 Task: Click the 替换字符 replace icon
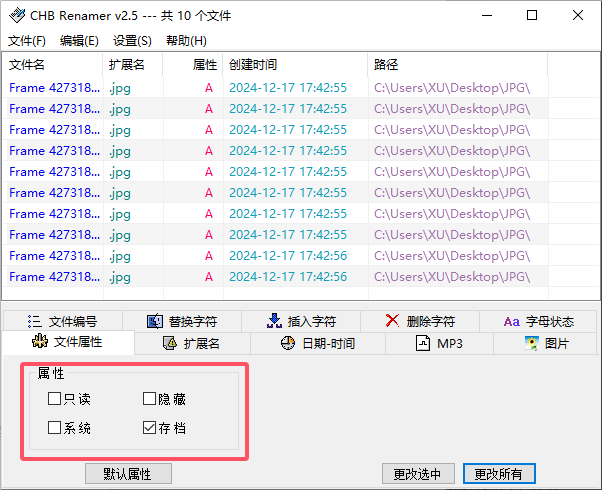click(155, 321)
